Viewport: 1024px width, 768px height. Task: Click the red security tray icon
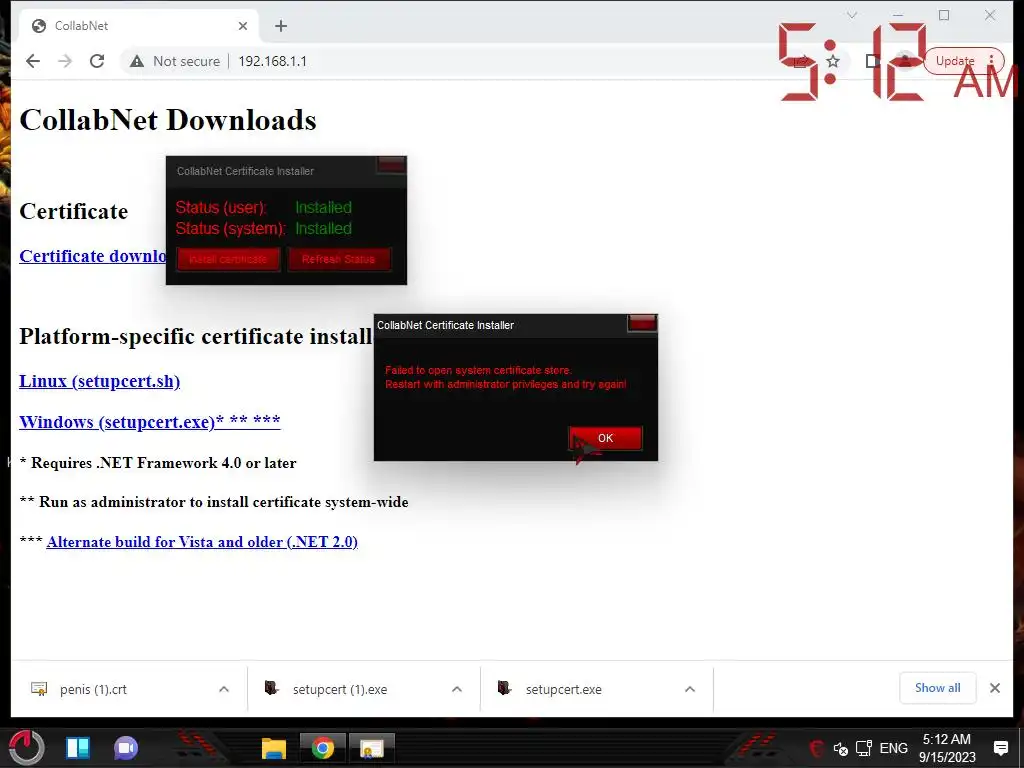[x=817, y=748]
